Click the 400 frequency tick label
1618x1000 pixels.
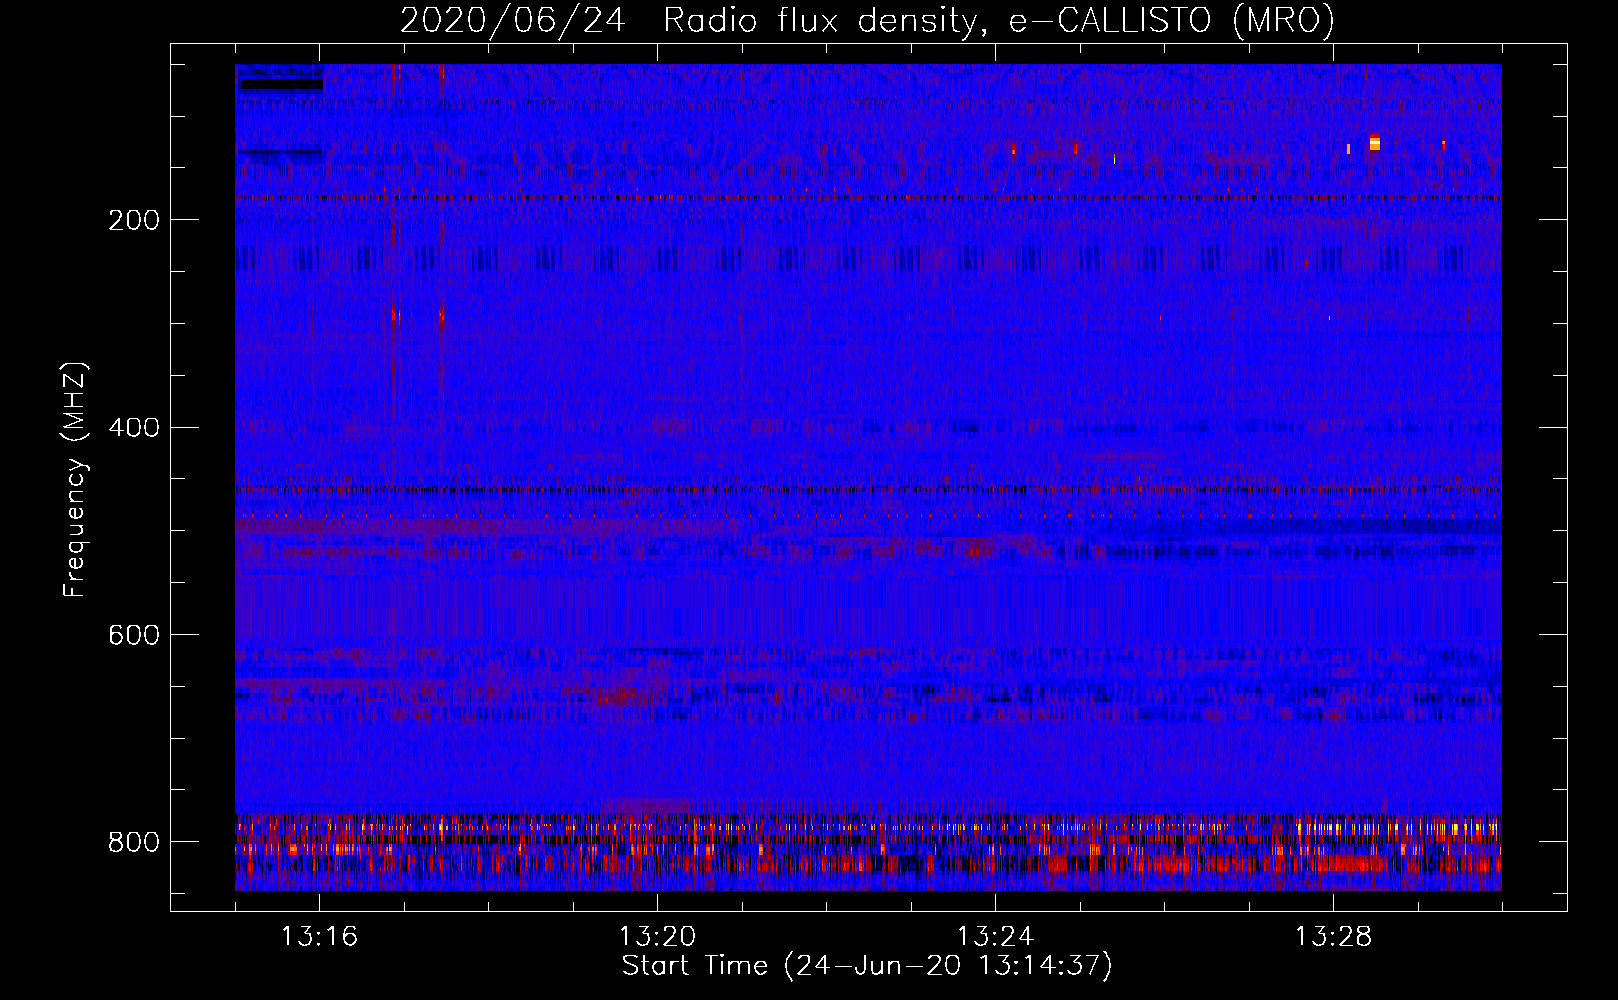(134, 428)
